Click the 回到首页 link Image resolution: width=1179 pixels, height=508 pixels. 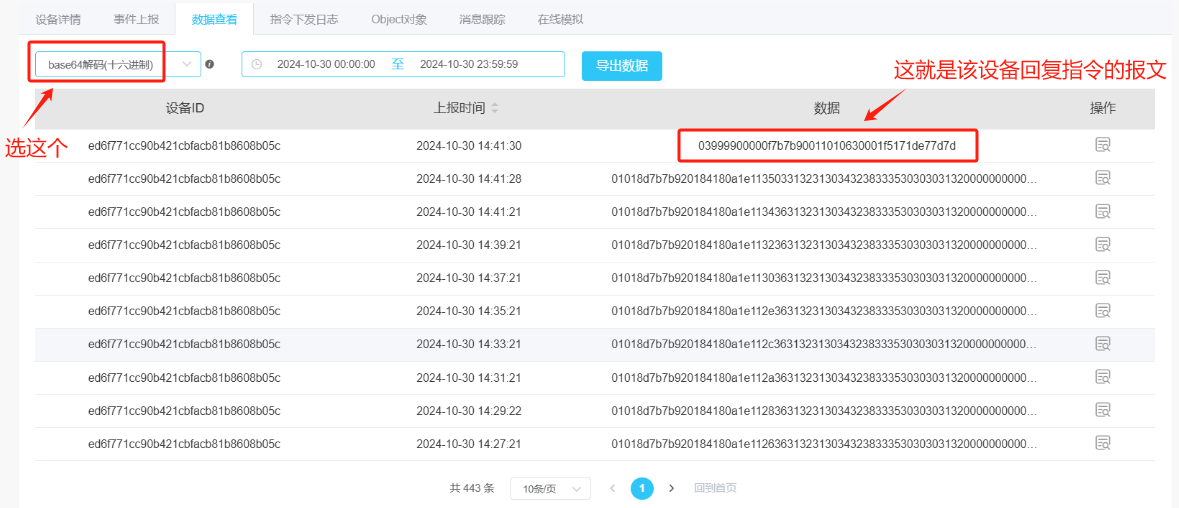point(715,489)
